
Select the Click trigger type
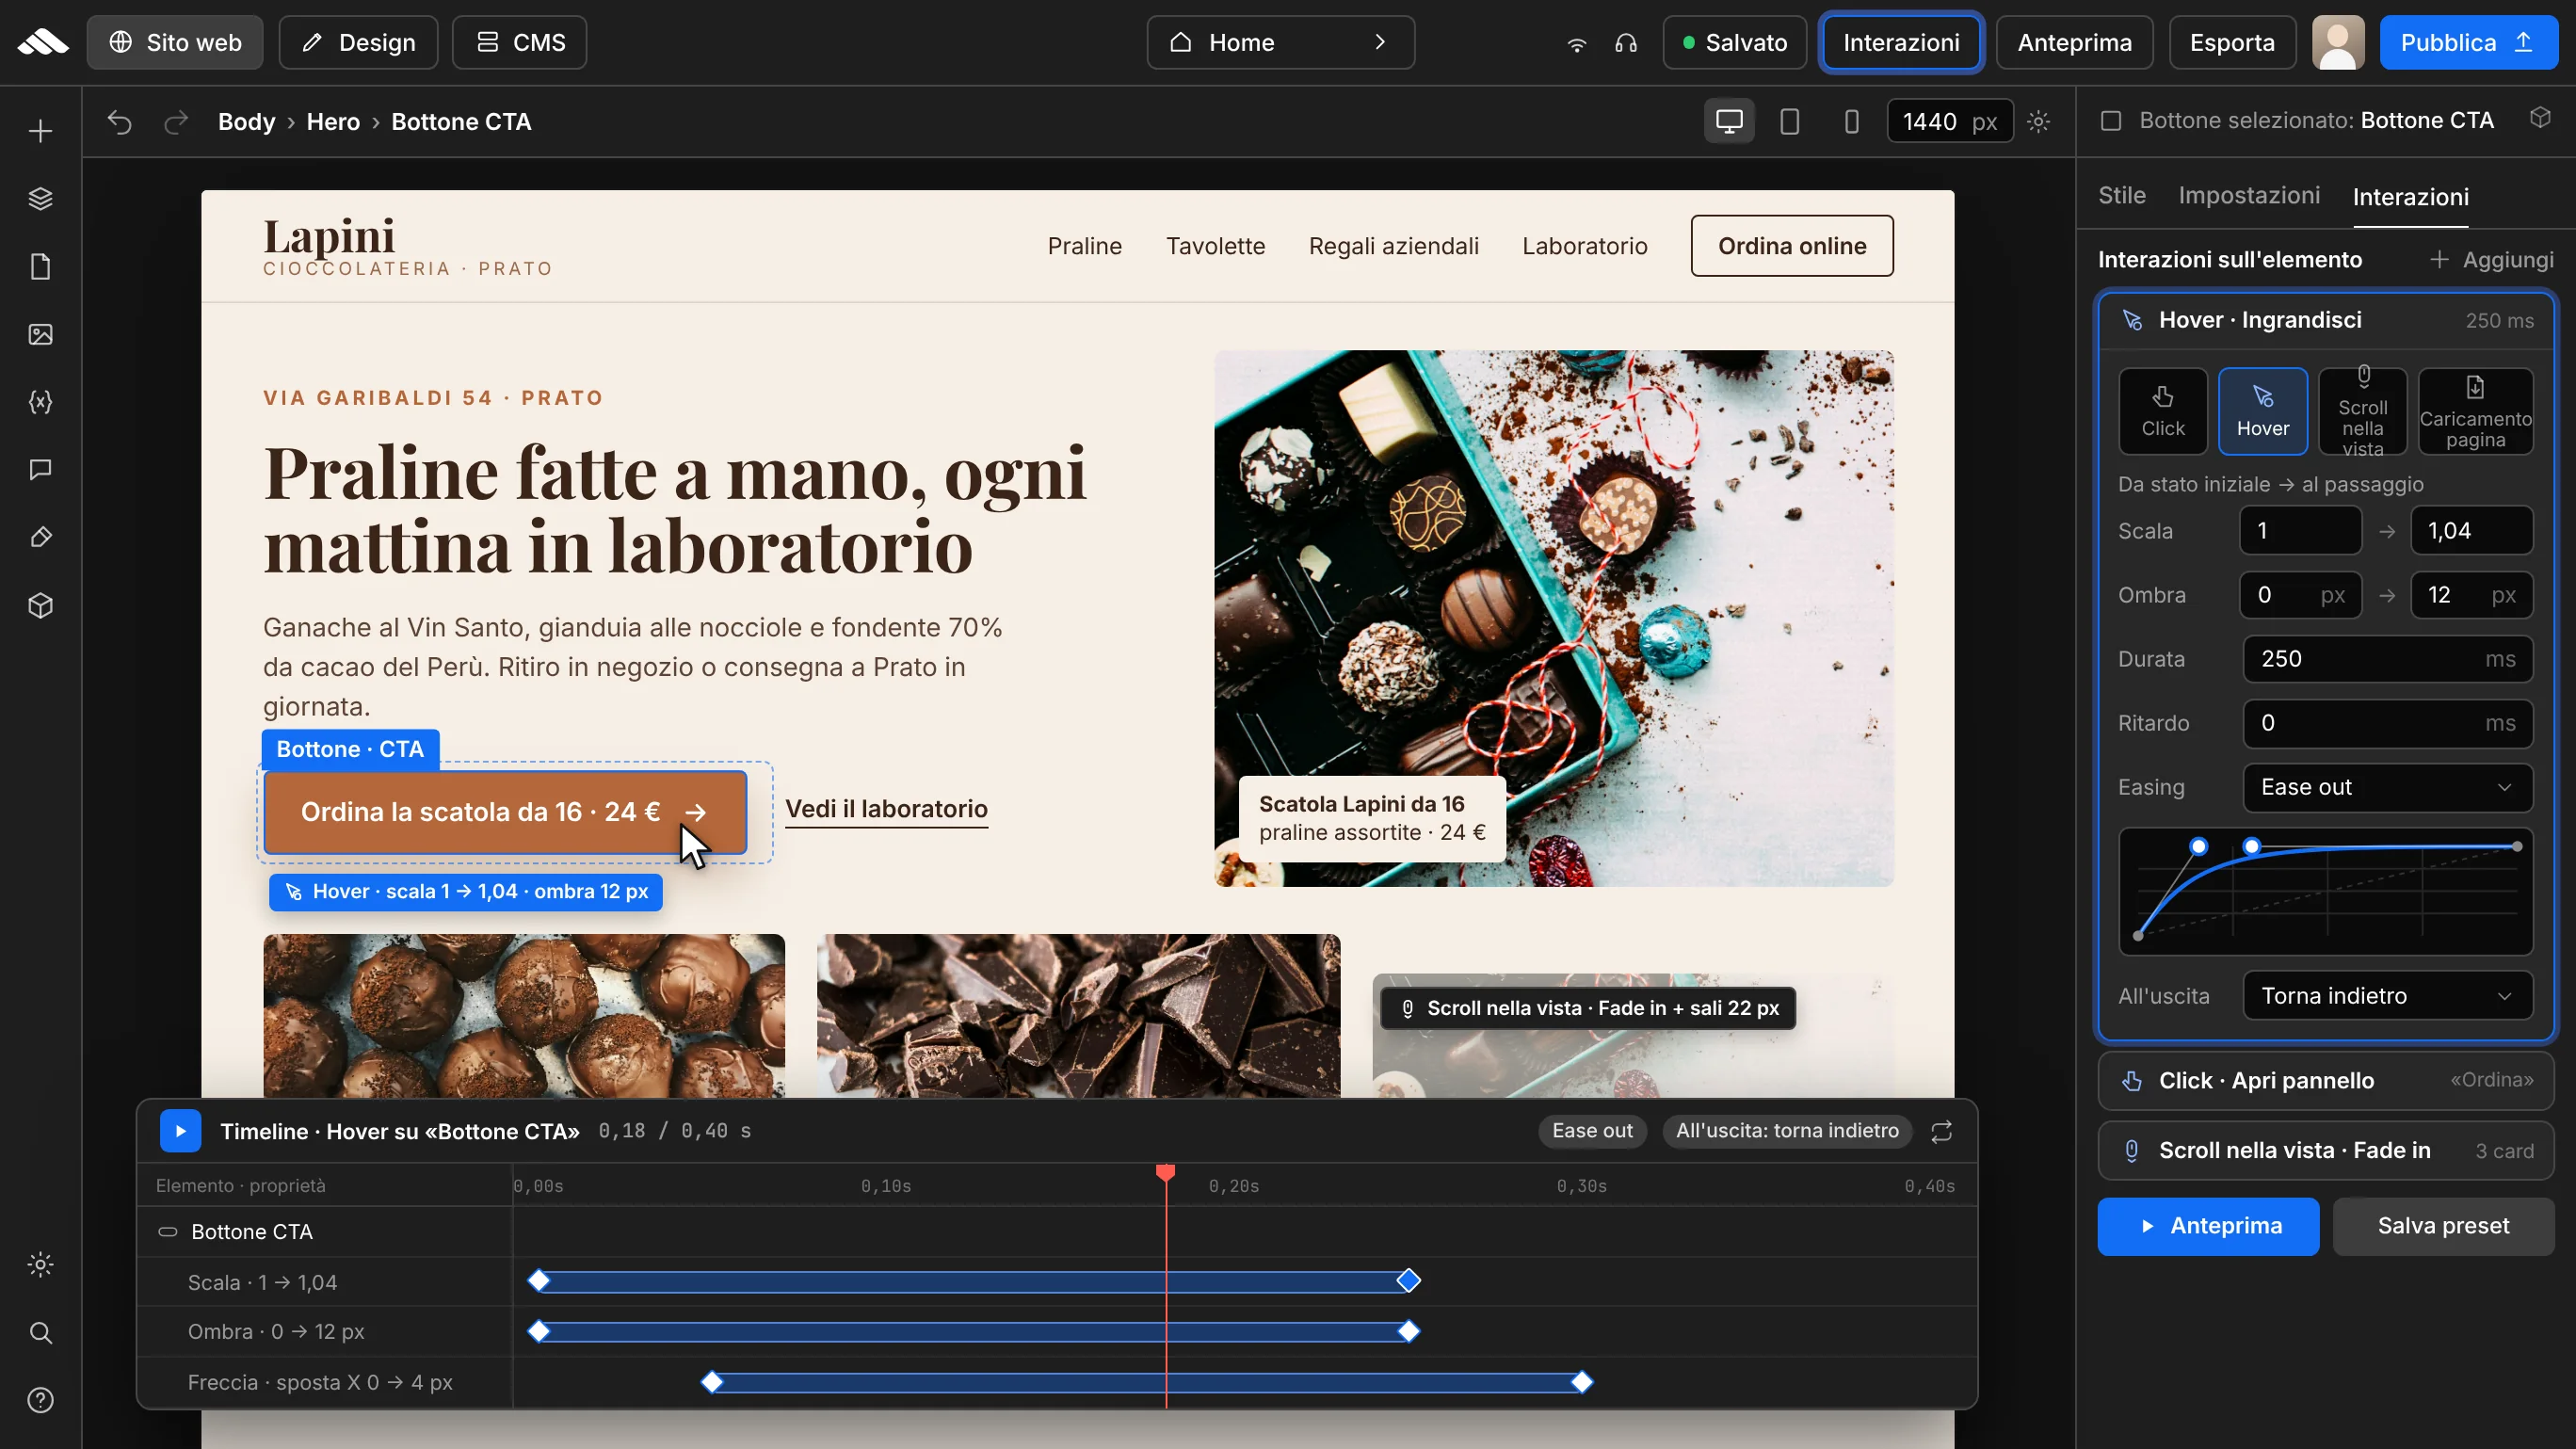[x=2163, y=411]
